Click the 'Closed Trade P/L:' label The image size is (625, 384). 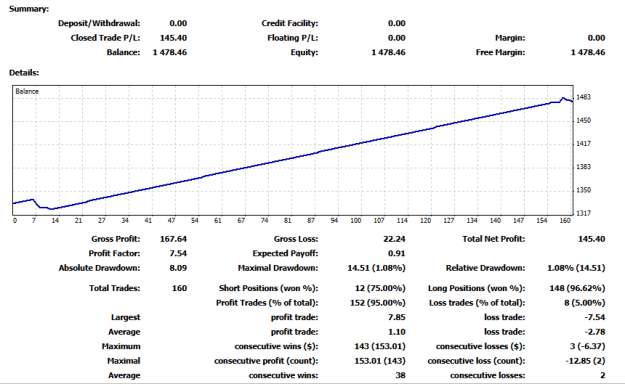106,38
